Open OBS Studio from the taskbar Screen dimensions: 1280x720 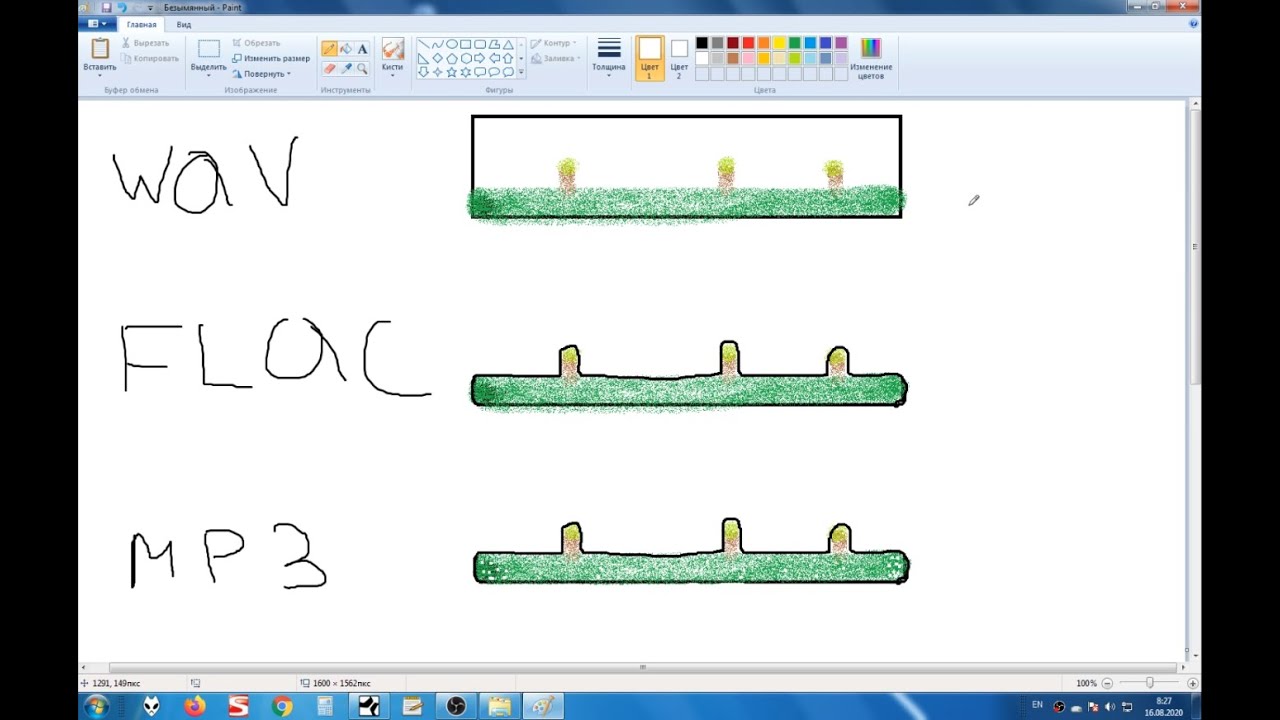pyautogui.click(x=456, y=706)
